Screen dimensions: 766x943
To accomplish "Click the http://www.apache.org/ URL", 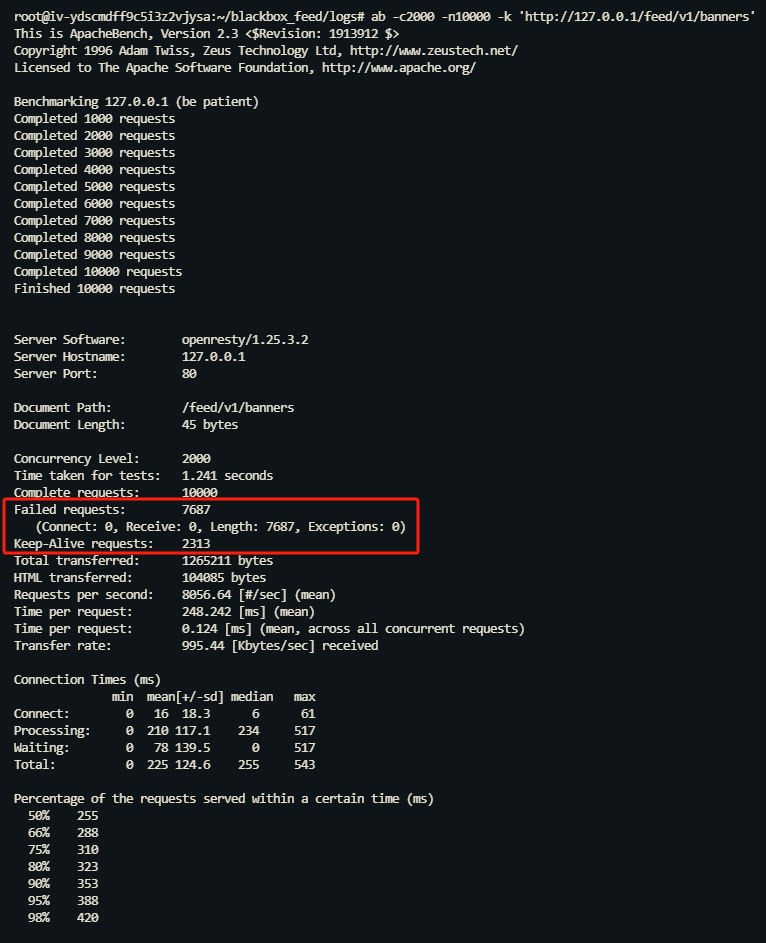I will pos(398,68).
